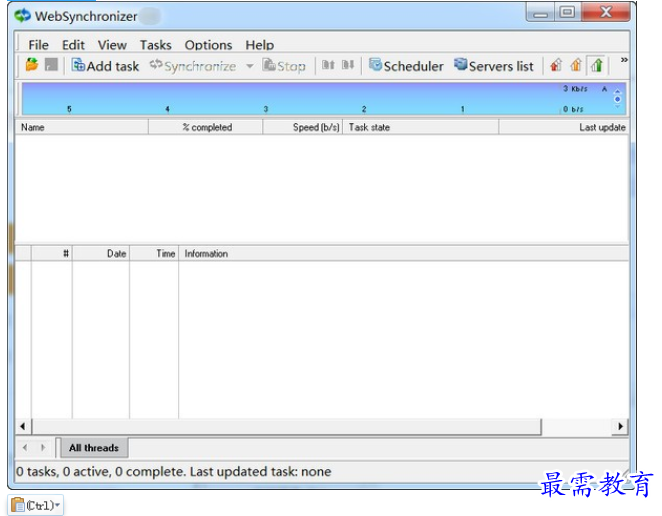Screen dimensions: 662x516
Task: Select the All threads tab
Action: click(94, 448)
